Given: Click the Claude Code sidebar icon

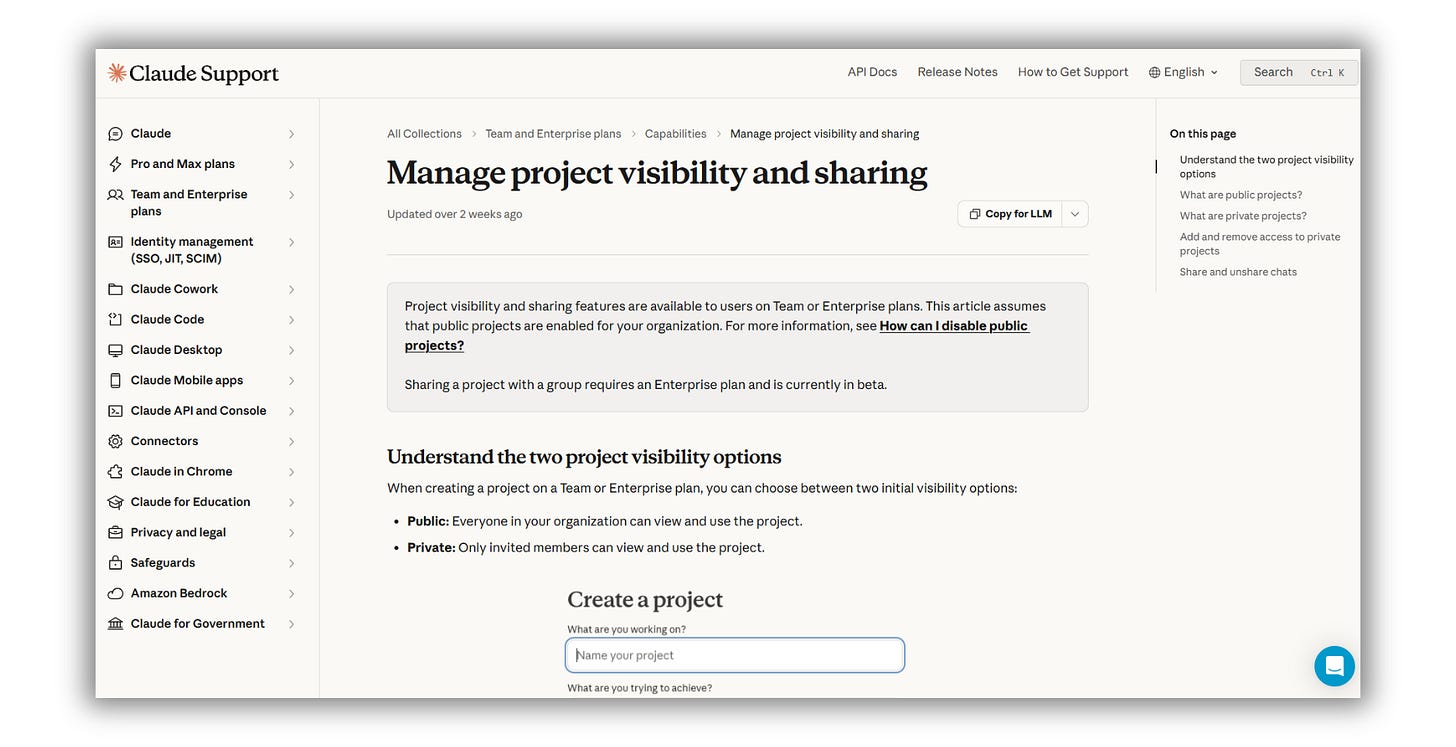Looking at the screenshot, I should [115, 320].
